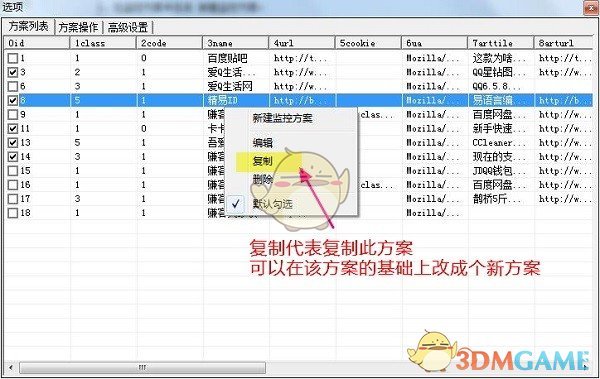The image size is (600, 379).
Task: Open the 高级设置 tab
Action: (128, 27)
